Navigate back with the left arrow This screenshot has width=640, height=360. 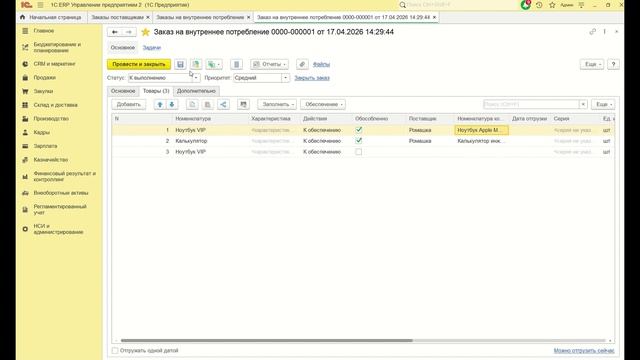[115, 32]
